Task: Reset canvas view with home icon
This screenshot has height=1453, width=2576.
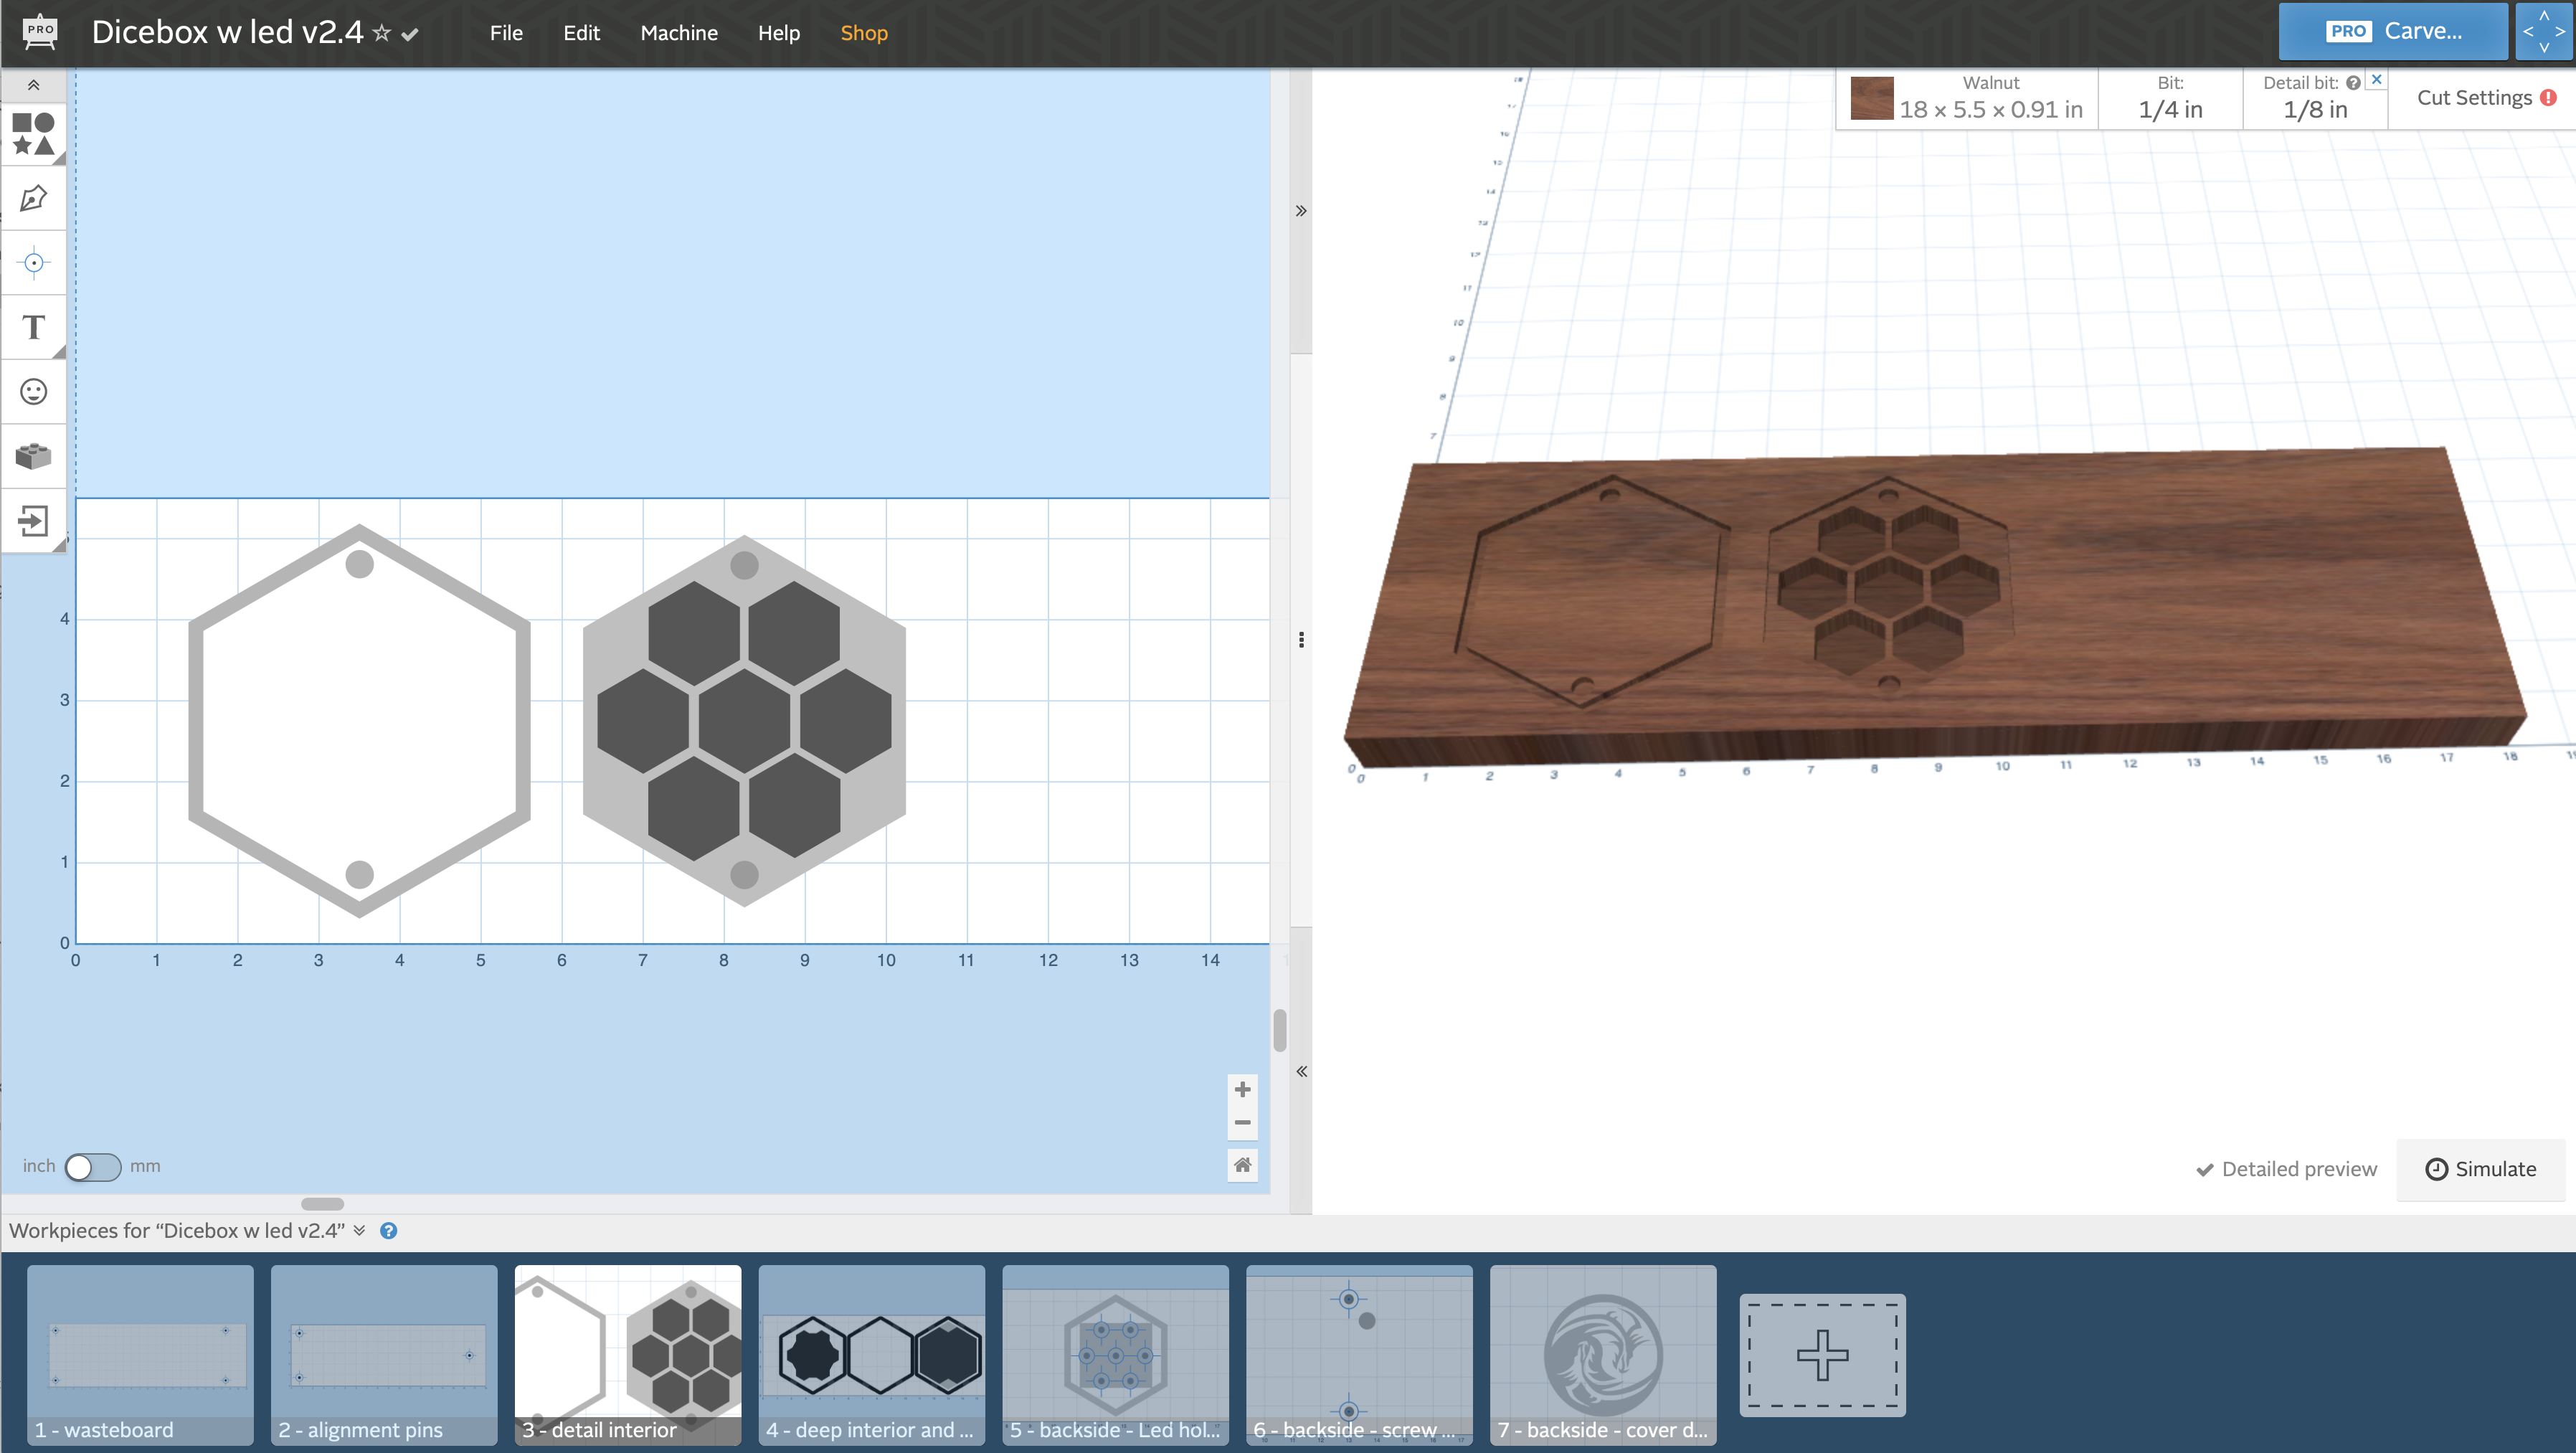Action: [1242, 1164]
